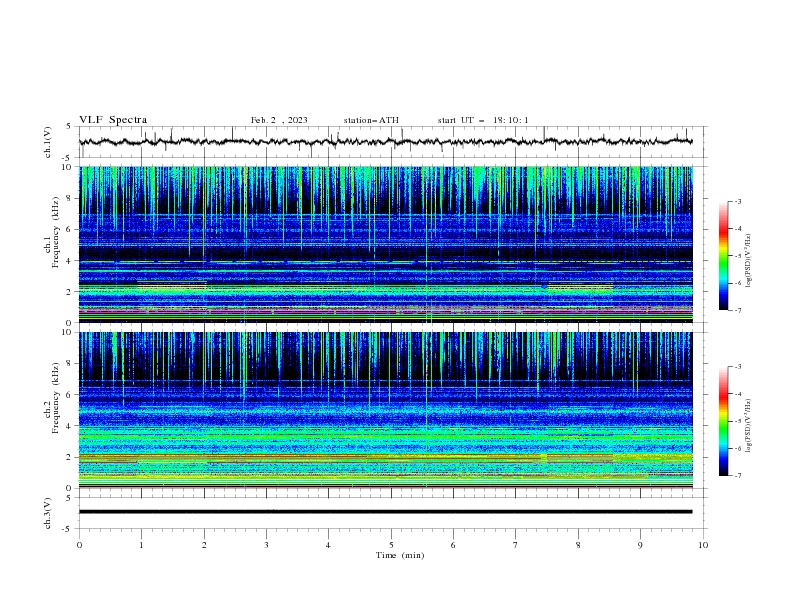Screen dimensions: 792x612
Task: Click the '8' kHz tick of ch.1 spectrogram
Action: point(69,198)
